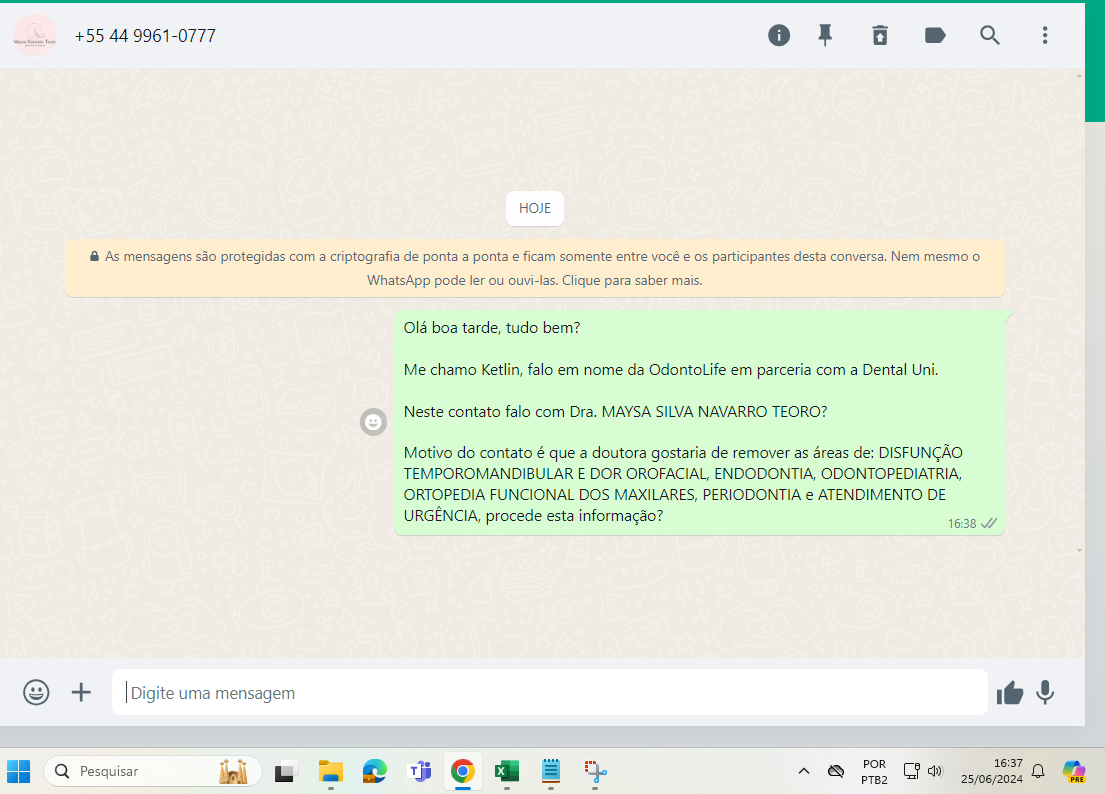Open volume control tray icon

[x=935, y=771]
